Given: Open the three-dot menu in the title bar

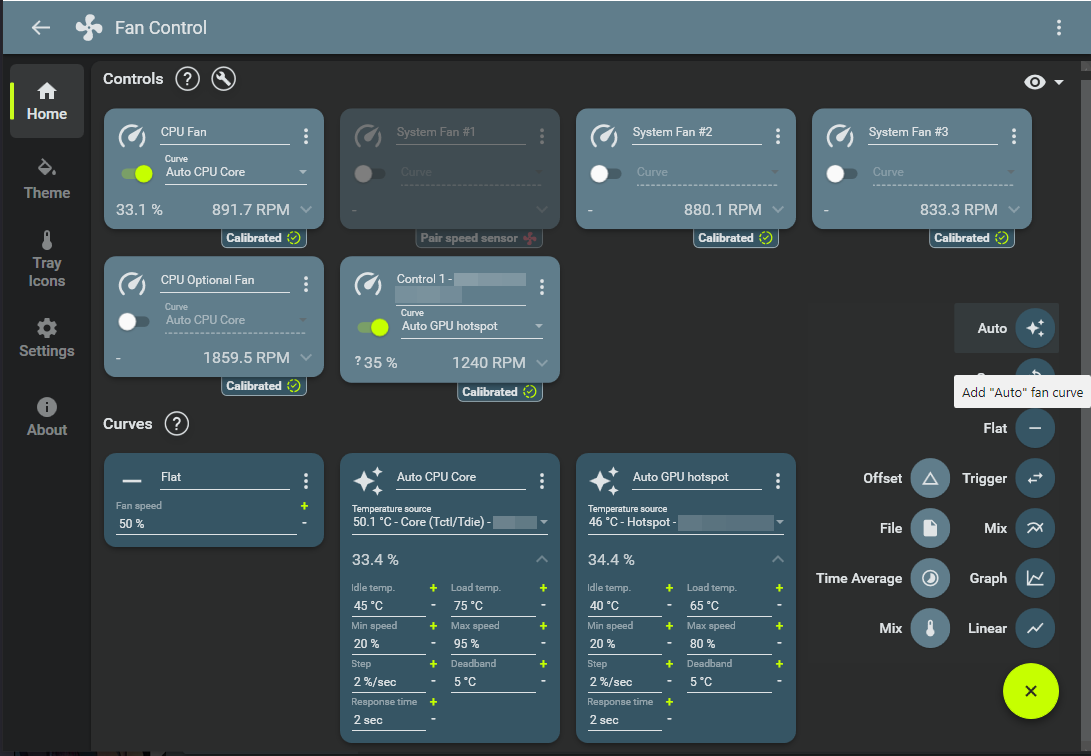Looking at the screenshot, I should pyautogui.click(x=1058, y=28).
